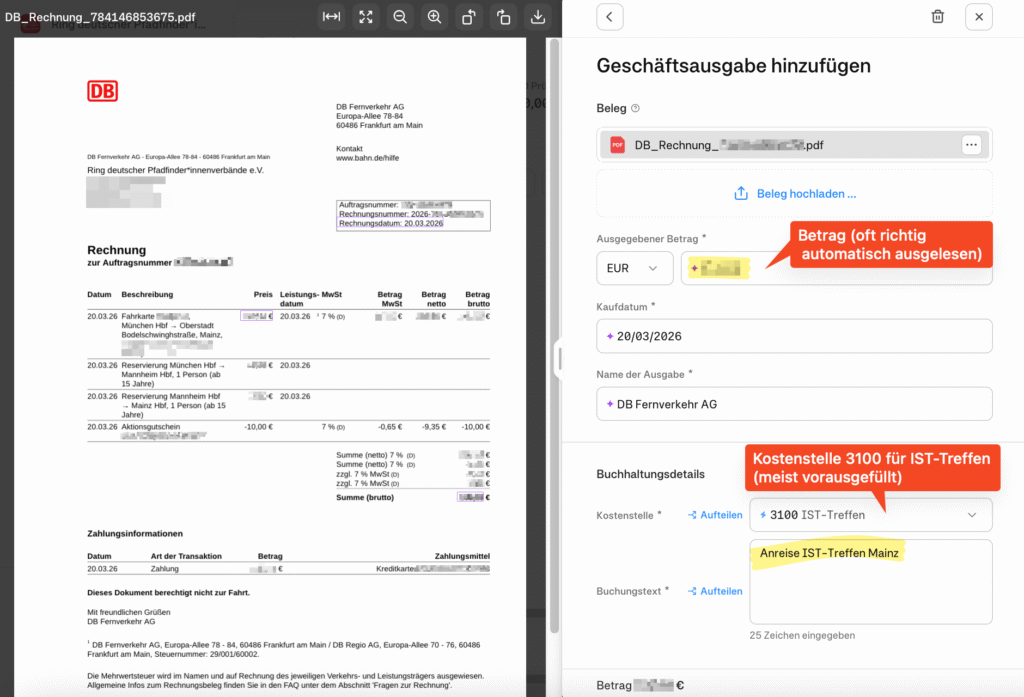Click the Kaufdatum date field
Screen dimensions: 1024x697
click(x=794, y=336)
